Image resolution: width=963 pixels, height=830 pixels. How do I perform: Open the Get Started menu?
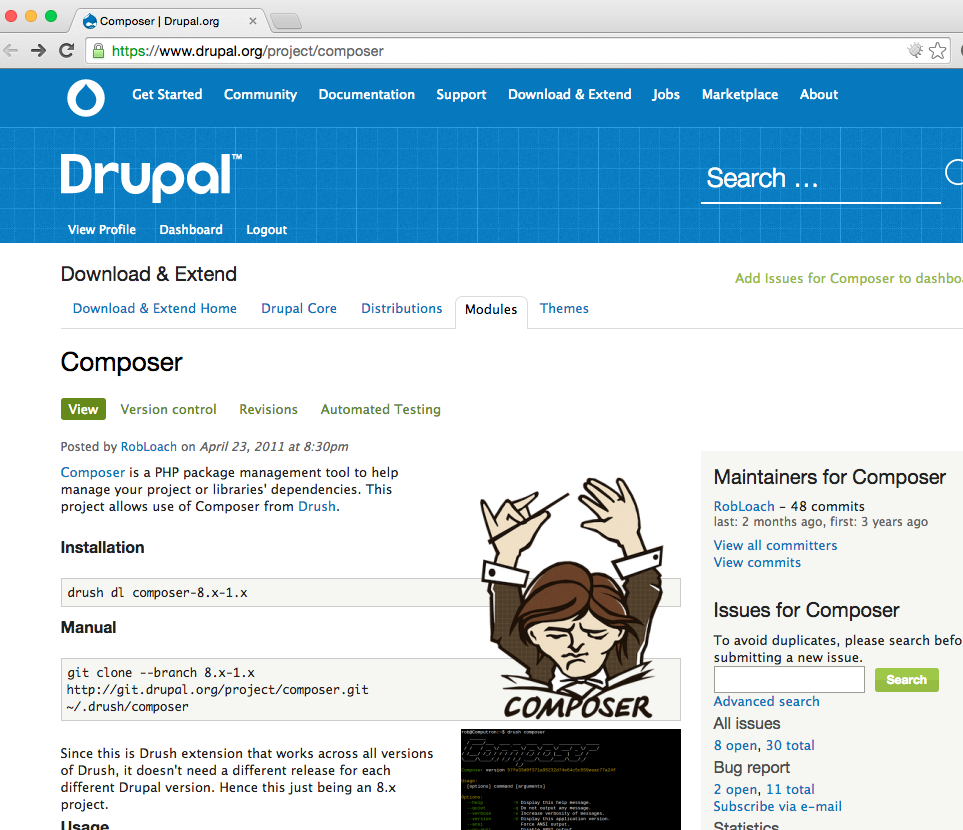pos(167,95)
